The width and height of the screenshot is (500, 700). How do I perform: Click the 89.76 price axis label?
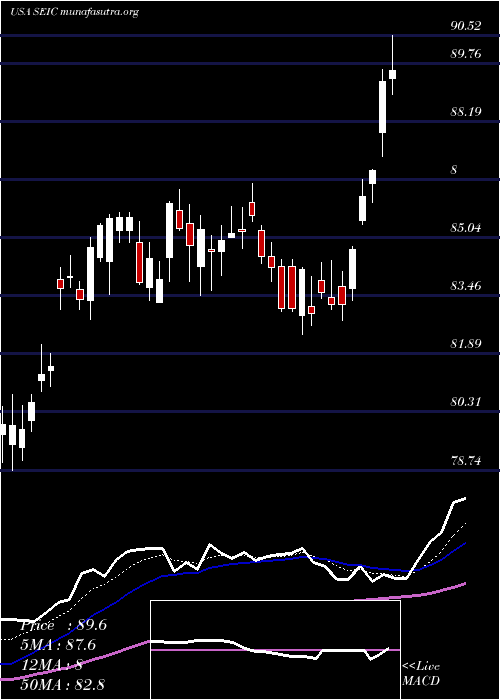(x=466, y=54)
